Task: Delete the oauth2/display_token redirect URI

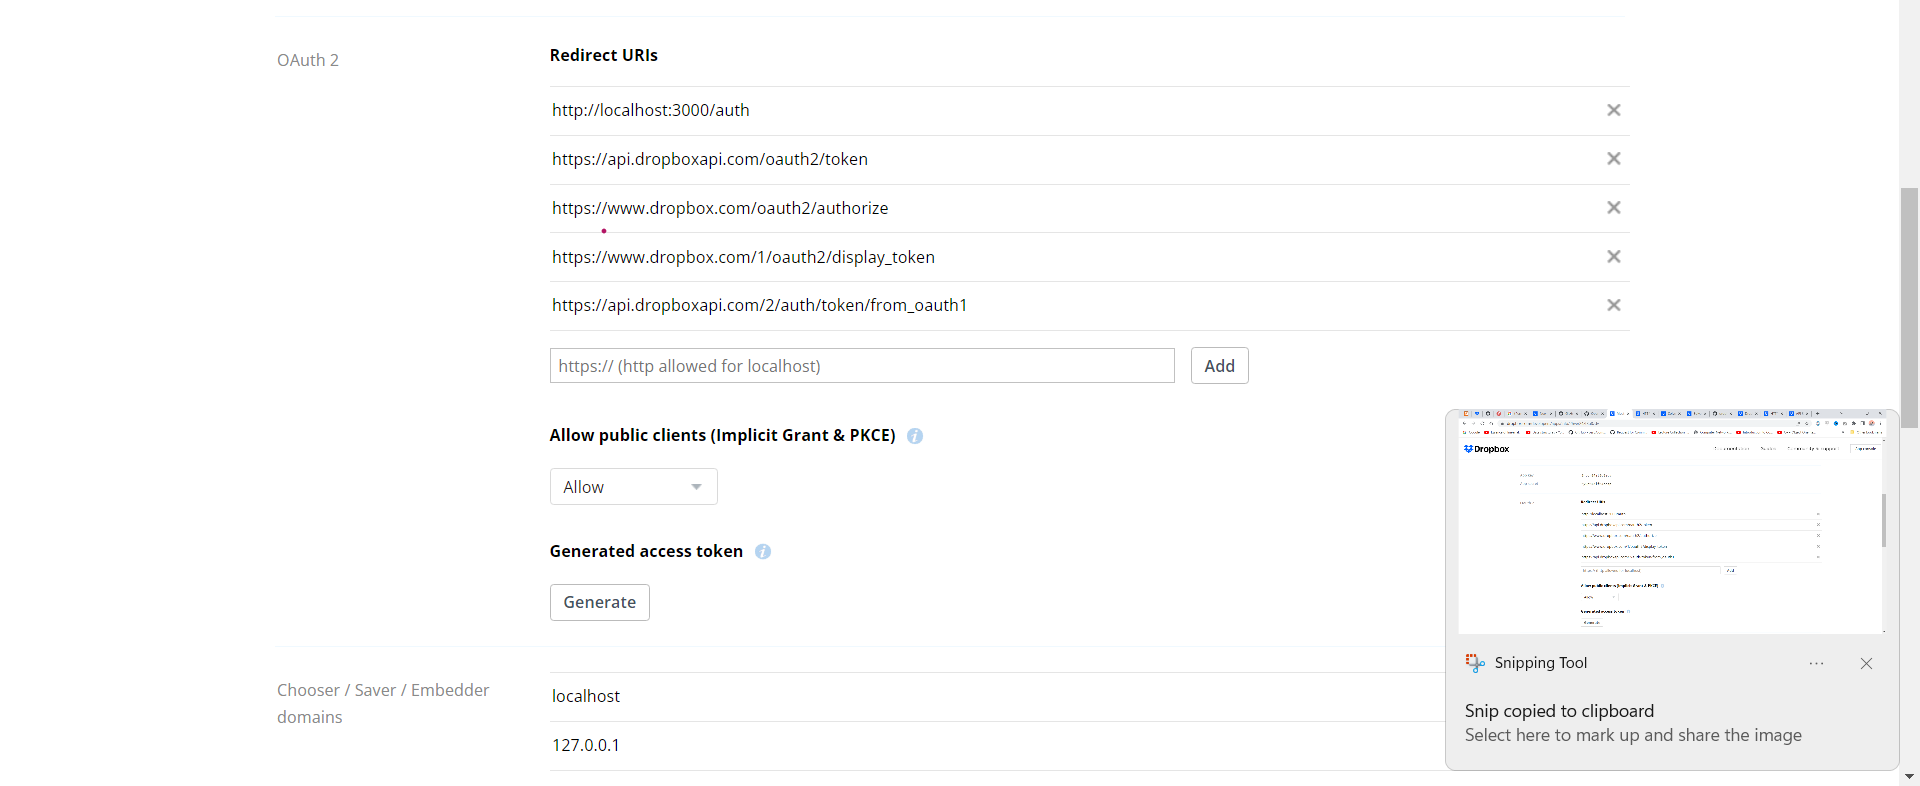Action: pyautogui.click(x=1613, y=257)
